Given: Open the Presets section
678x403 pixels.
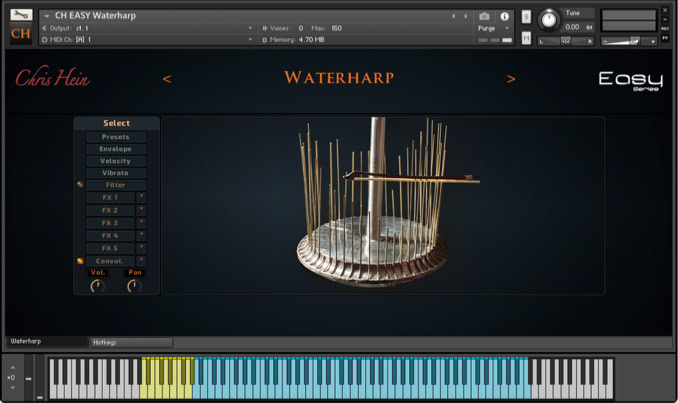Looking at the screenshot, I should pos(116,137).
